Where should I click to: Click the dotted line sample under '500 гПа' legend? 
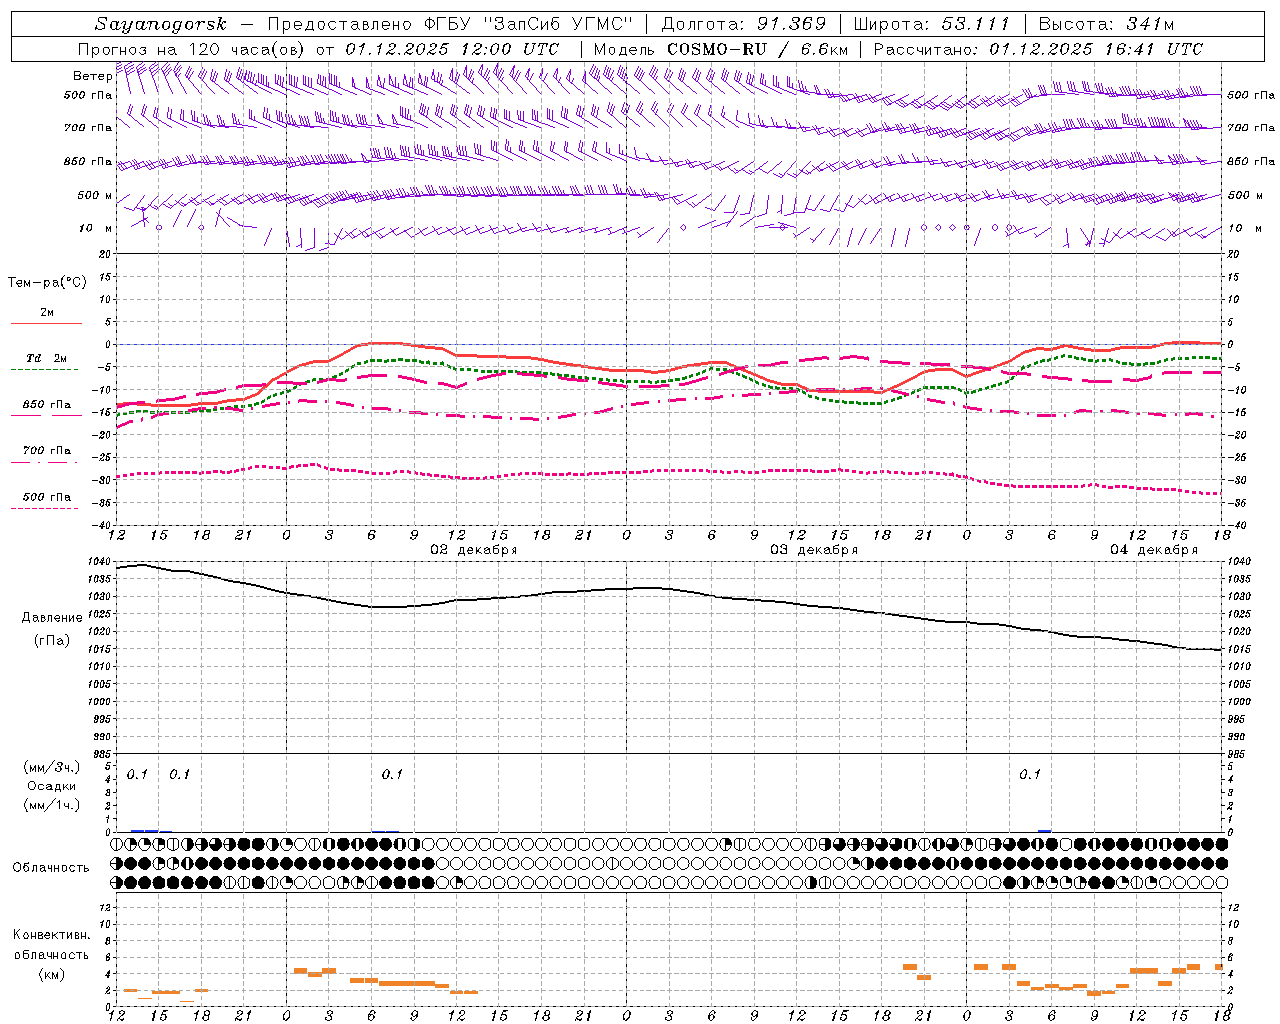[x=44, y=508]
